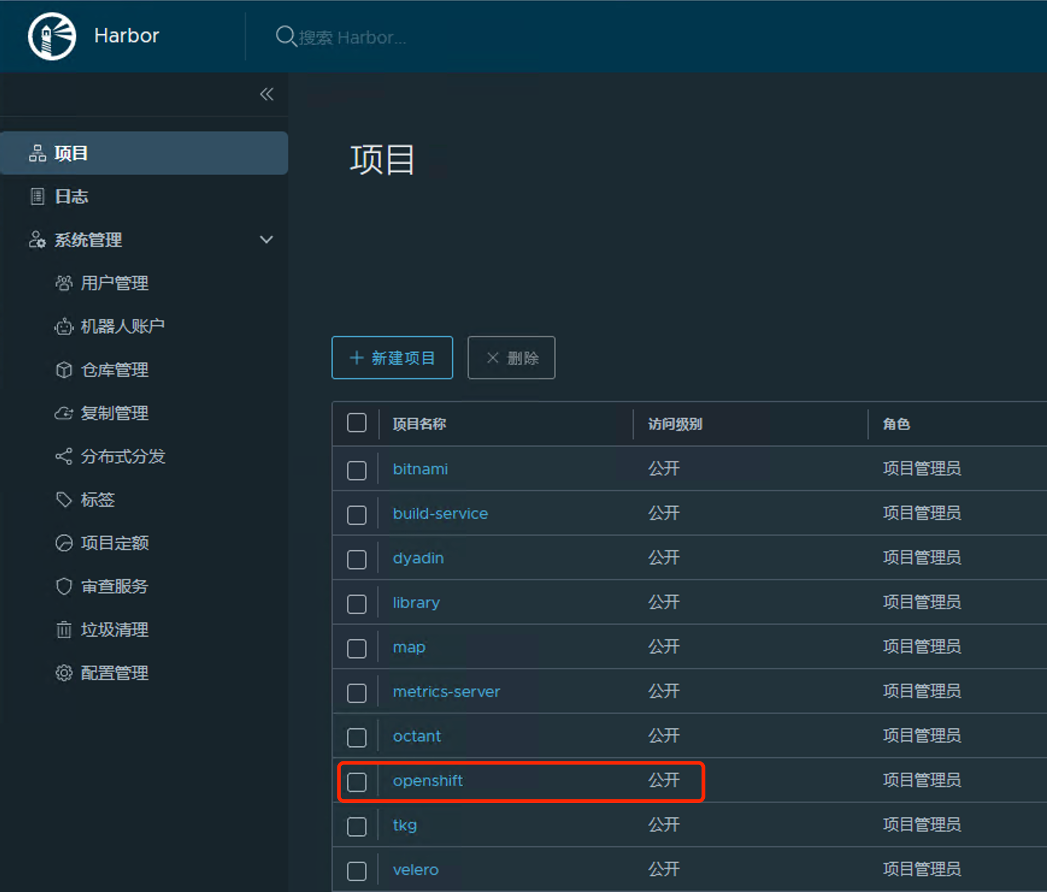Collapse the 系统管理 section chevron
This screenshot has height=892, width=1048.
click(x=266, y=240)
